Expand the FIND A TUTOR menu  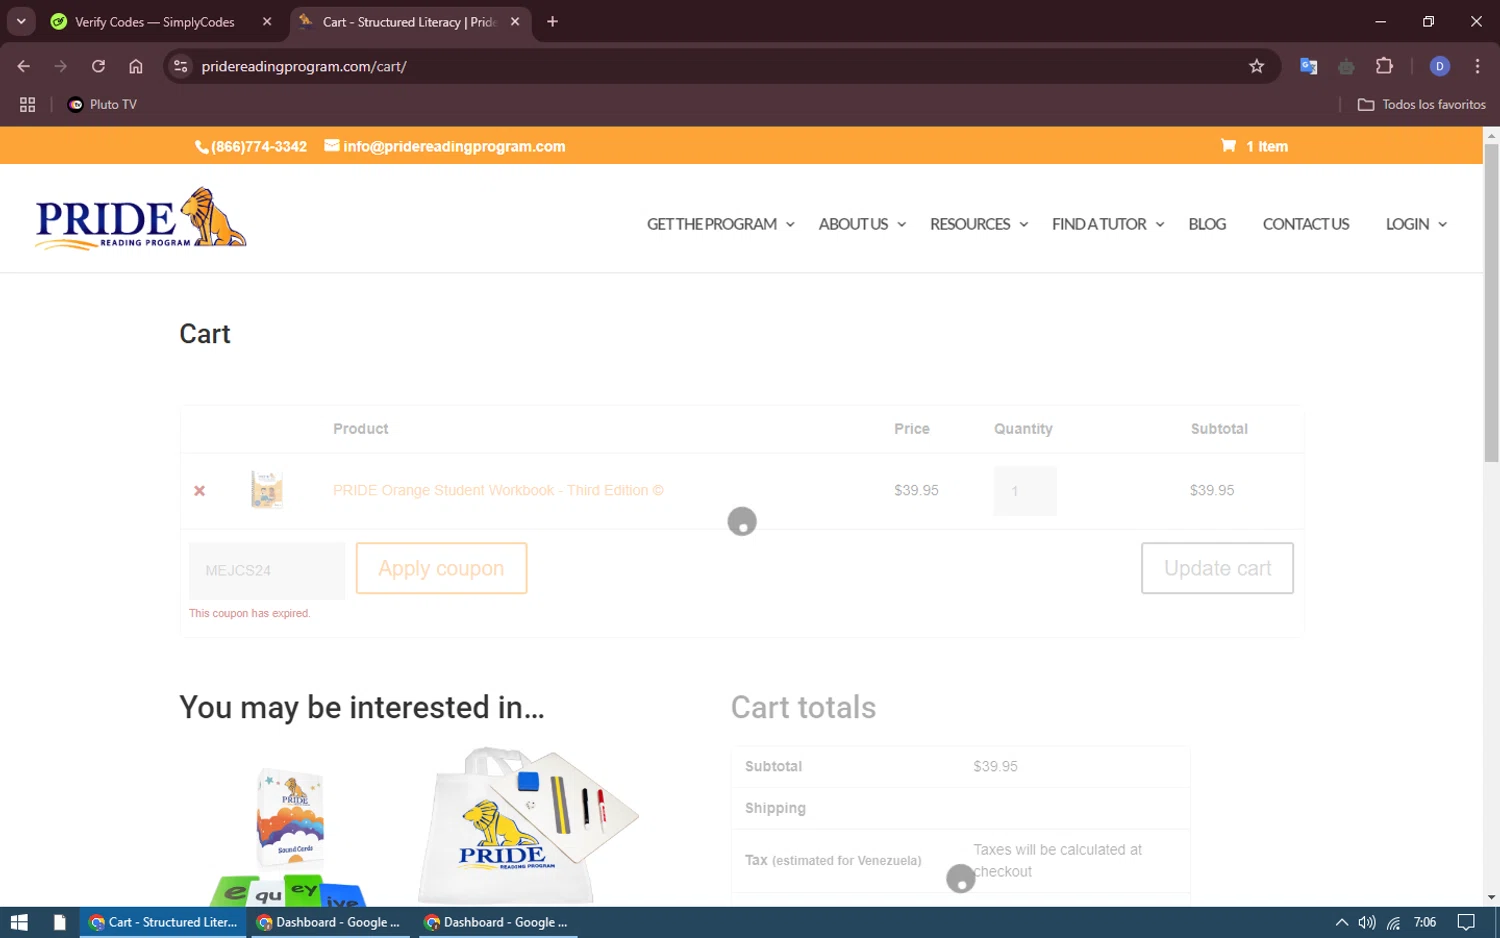click(x=1108, y=224)
